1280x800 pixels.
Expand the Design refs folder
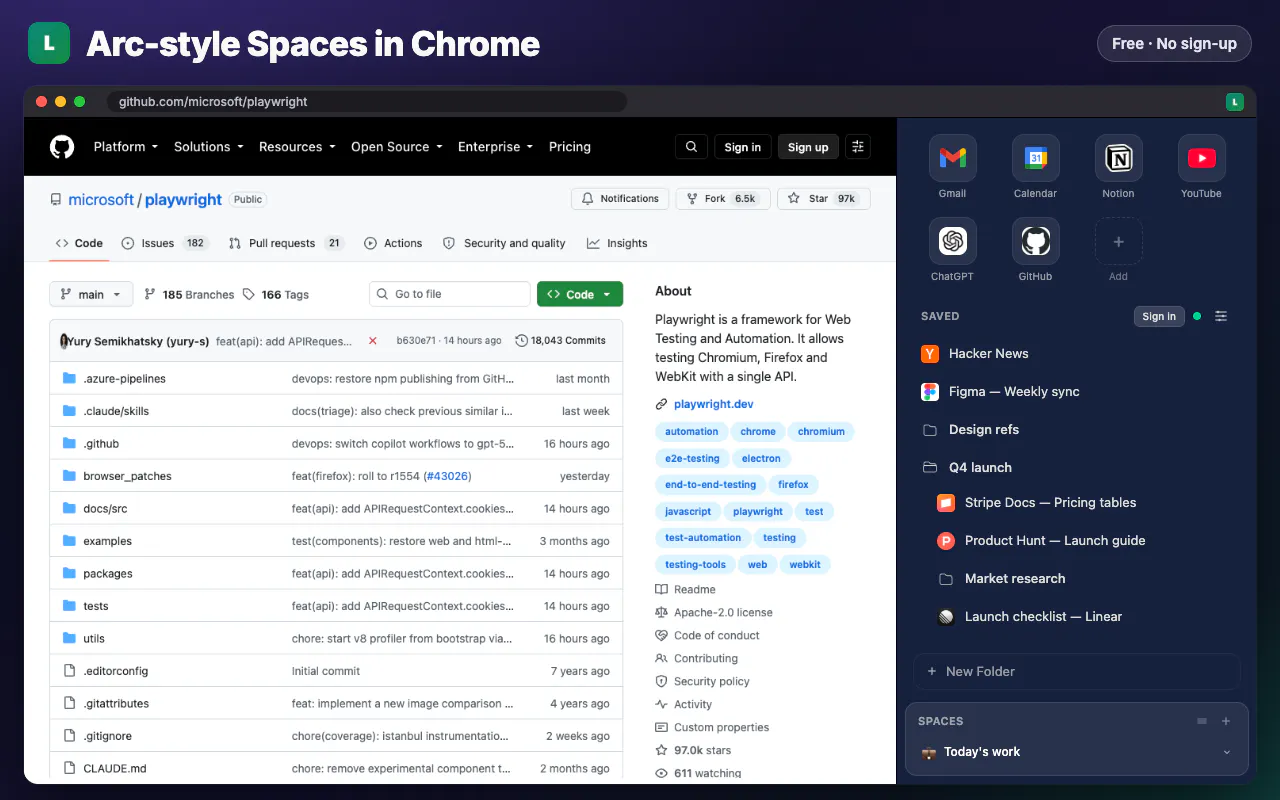tap(1076, 429)
